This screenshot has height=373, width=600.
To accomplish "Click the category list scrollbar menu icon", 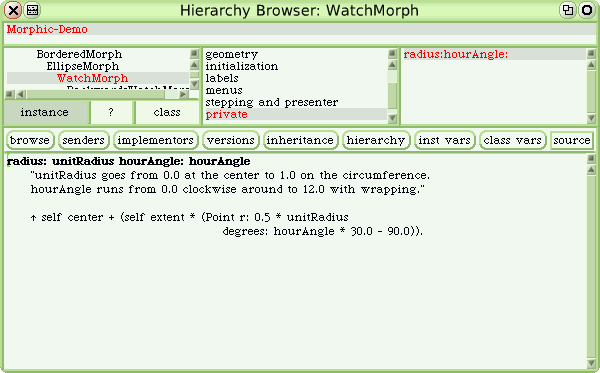I will (x=392, y=54).
